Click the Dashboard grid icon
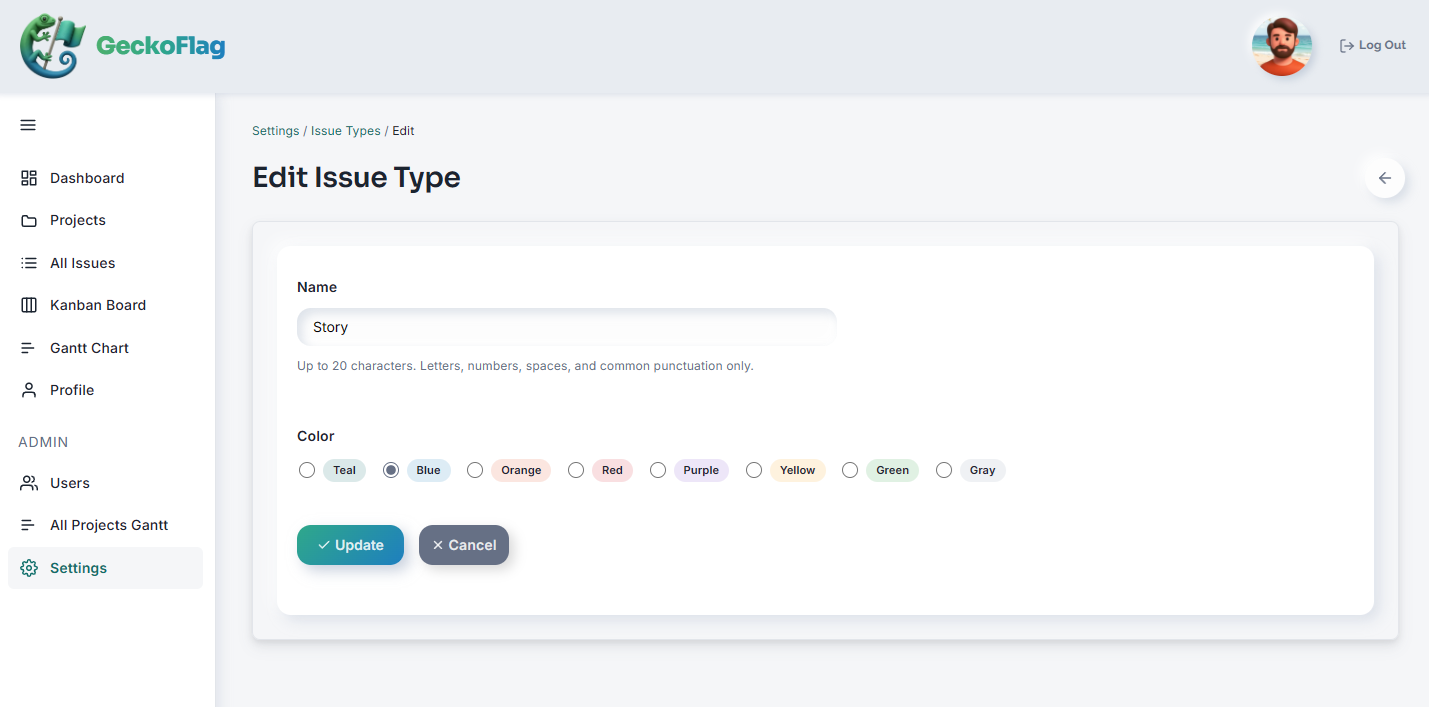Screen dimensions: 1429x707 point(29,178)
